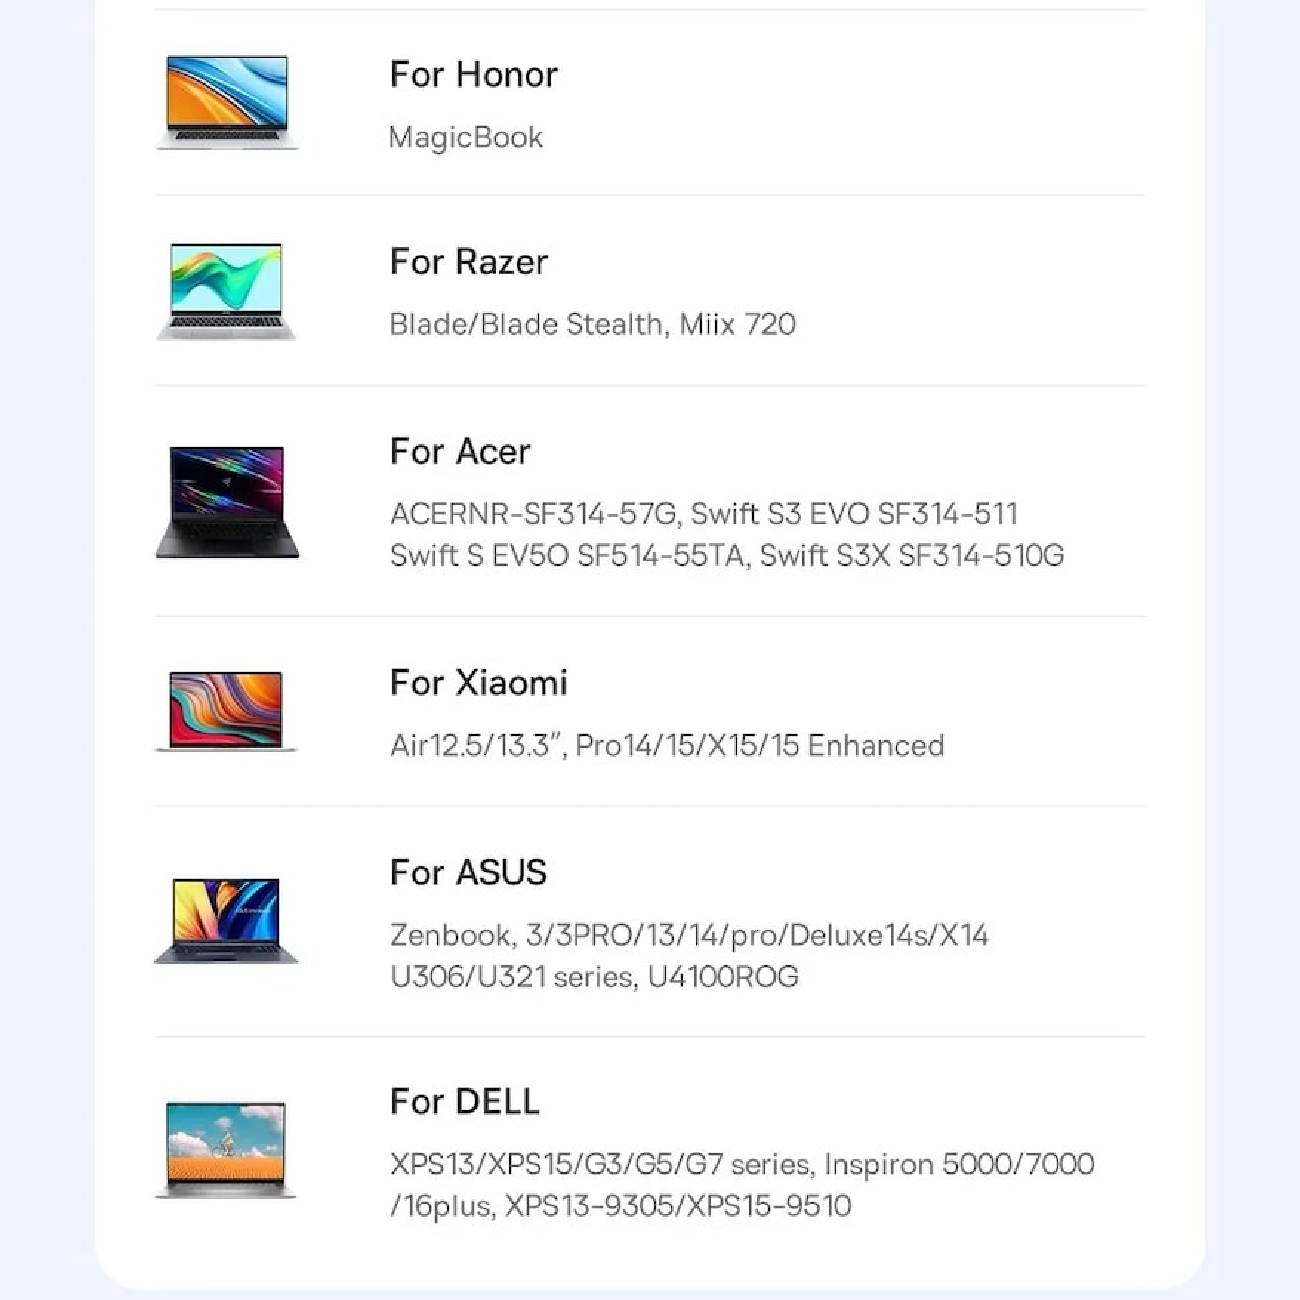Click the DELL laptop image
Image resolution: width=1300 pixels, height=1300 pixels.
(226, 1149)
